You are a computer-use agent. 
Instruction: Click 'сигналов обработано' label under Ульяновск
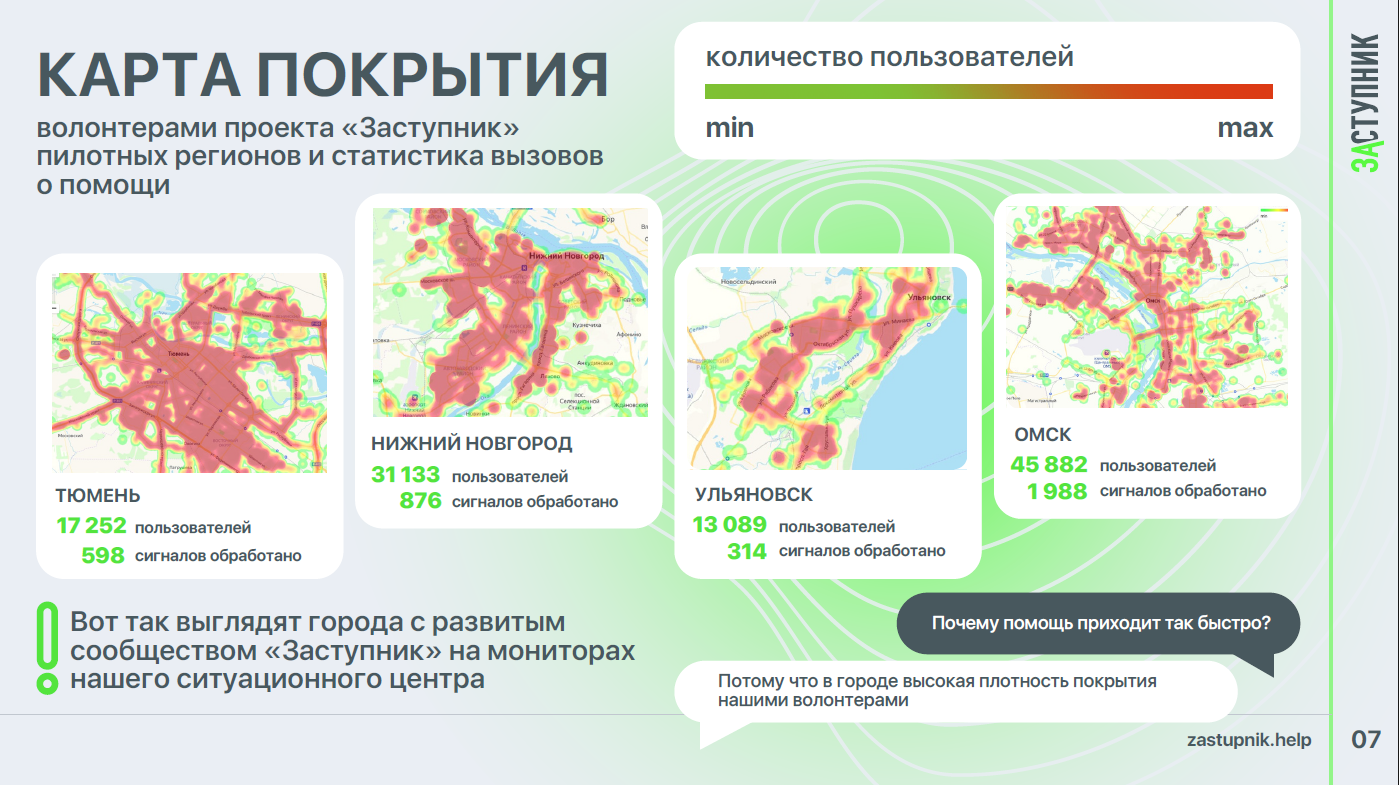[862, 551]
